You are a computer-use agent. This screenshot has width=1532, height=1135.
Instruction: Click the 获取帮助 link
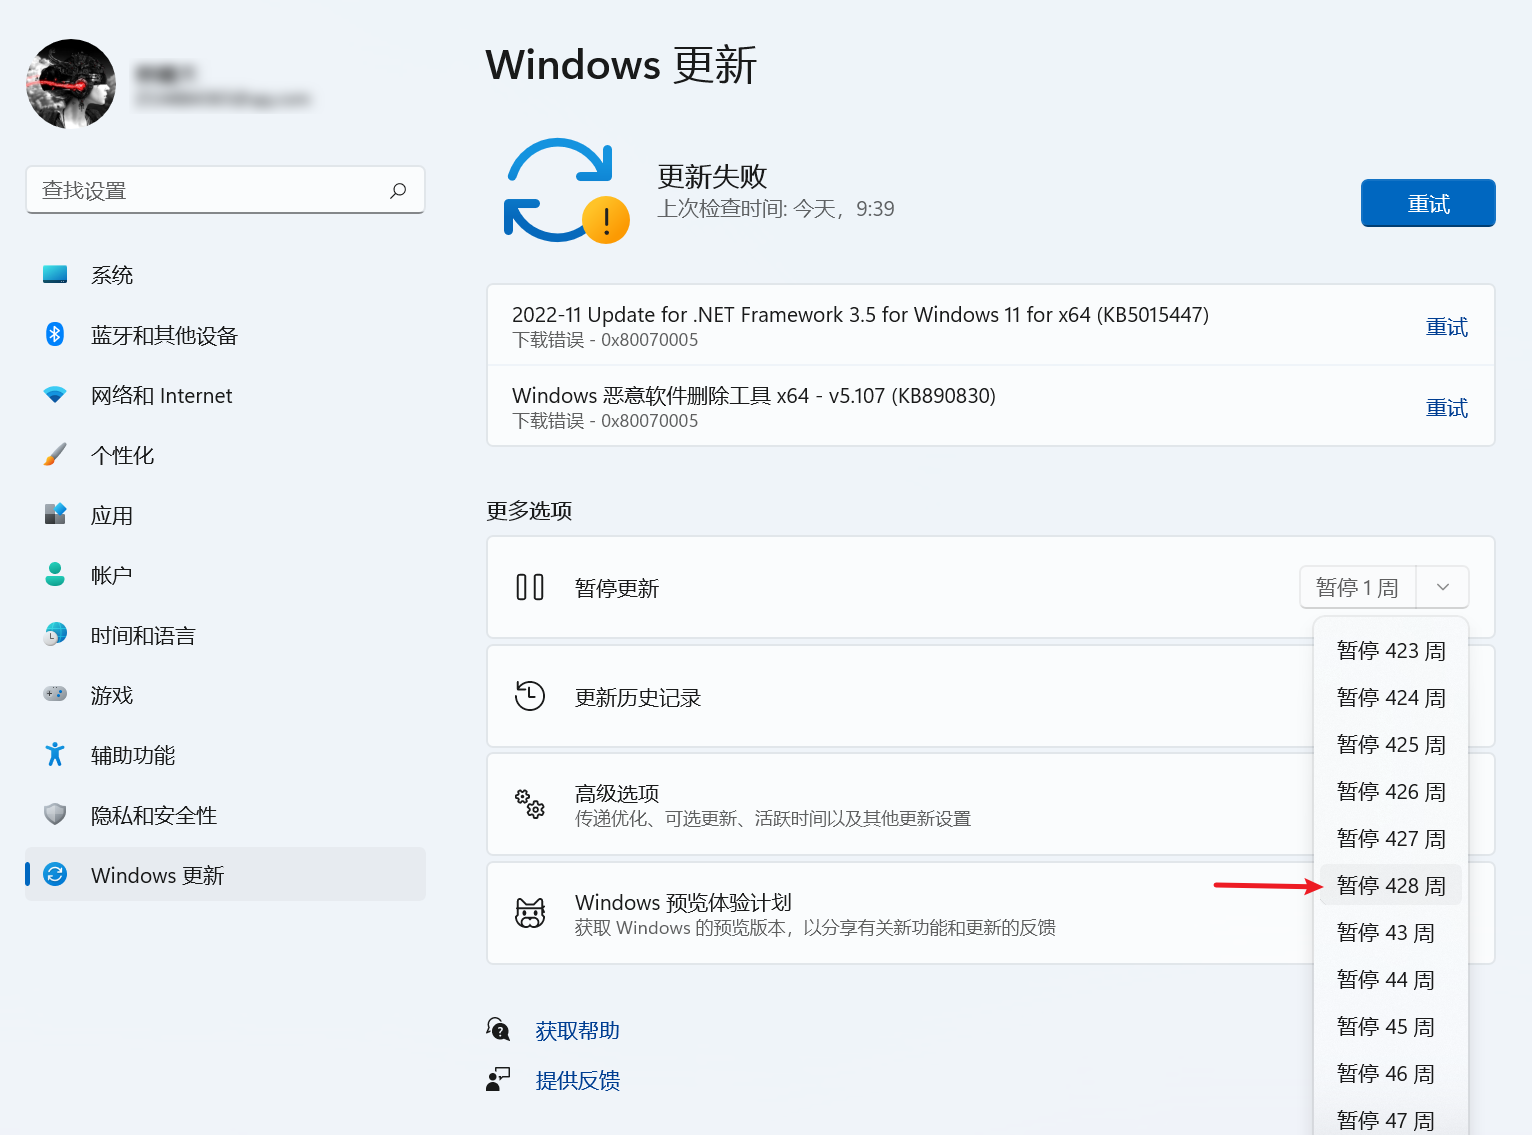[x=577, y=1031]
